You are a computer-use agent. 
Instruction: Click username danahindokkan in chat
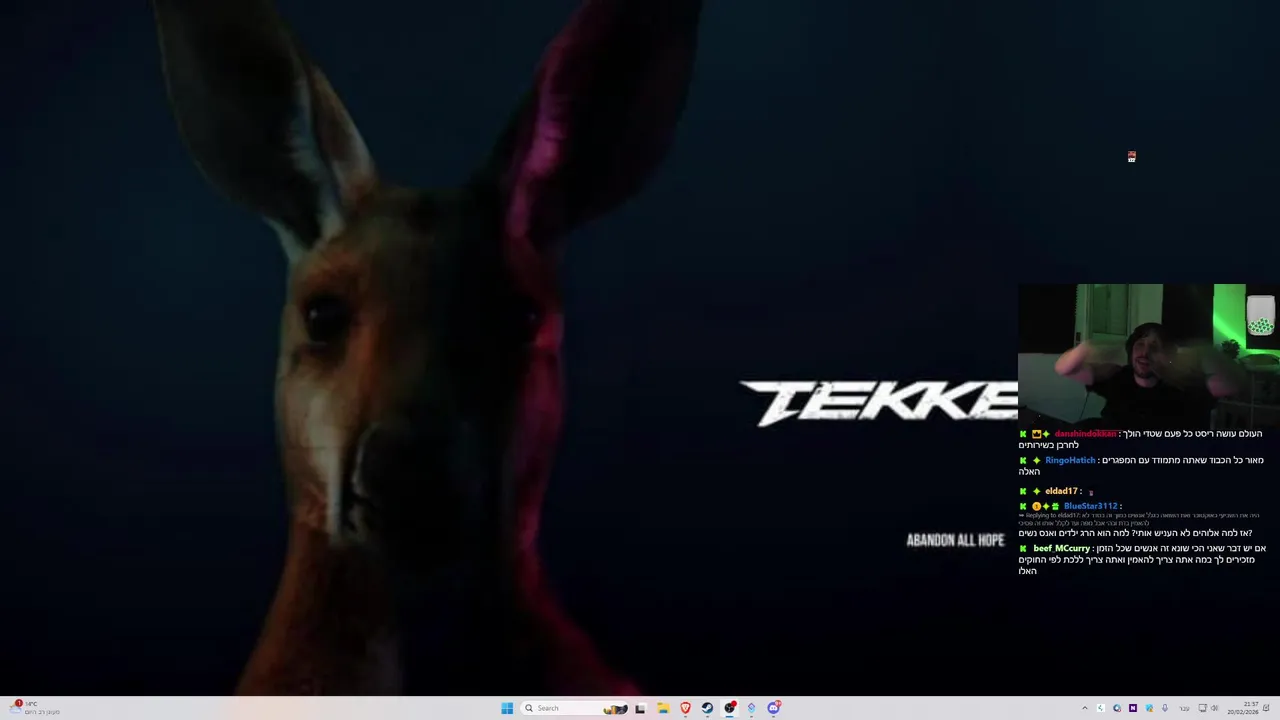pyautogui.click(x=1085, y=434)
